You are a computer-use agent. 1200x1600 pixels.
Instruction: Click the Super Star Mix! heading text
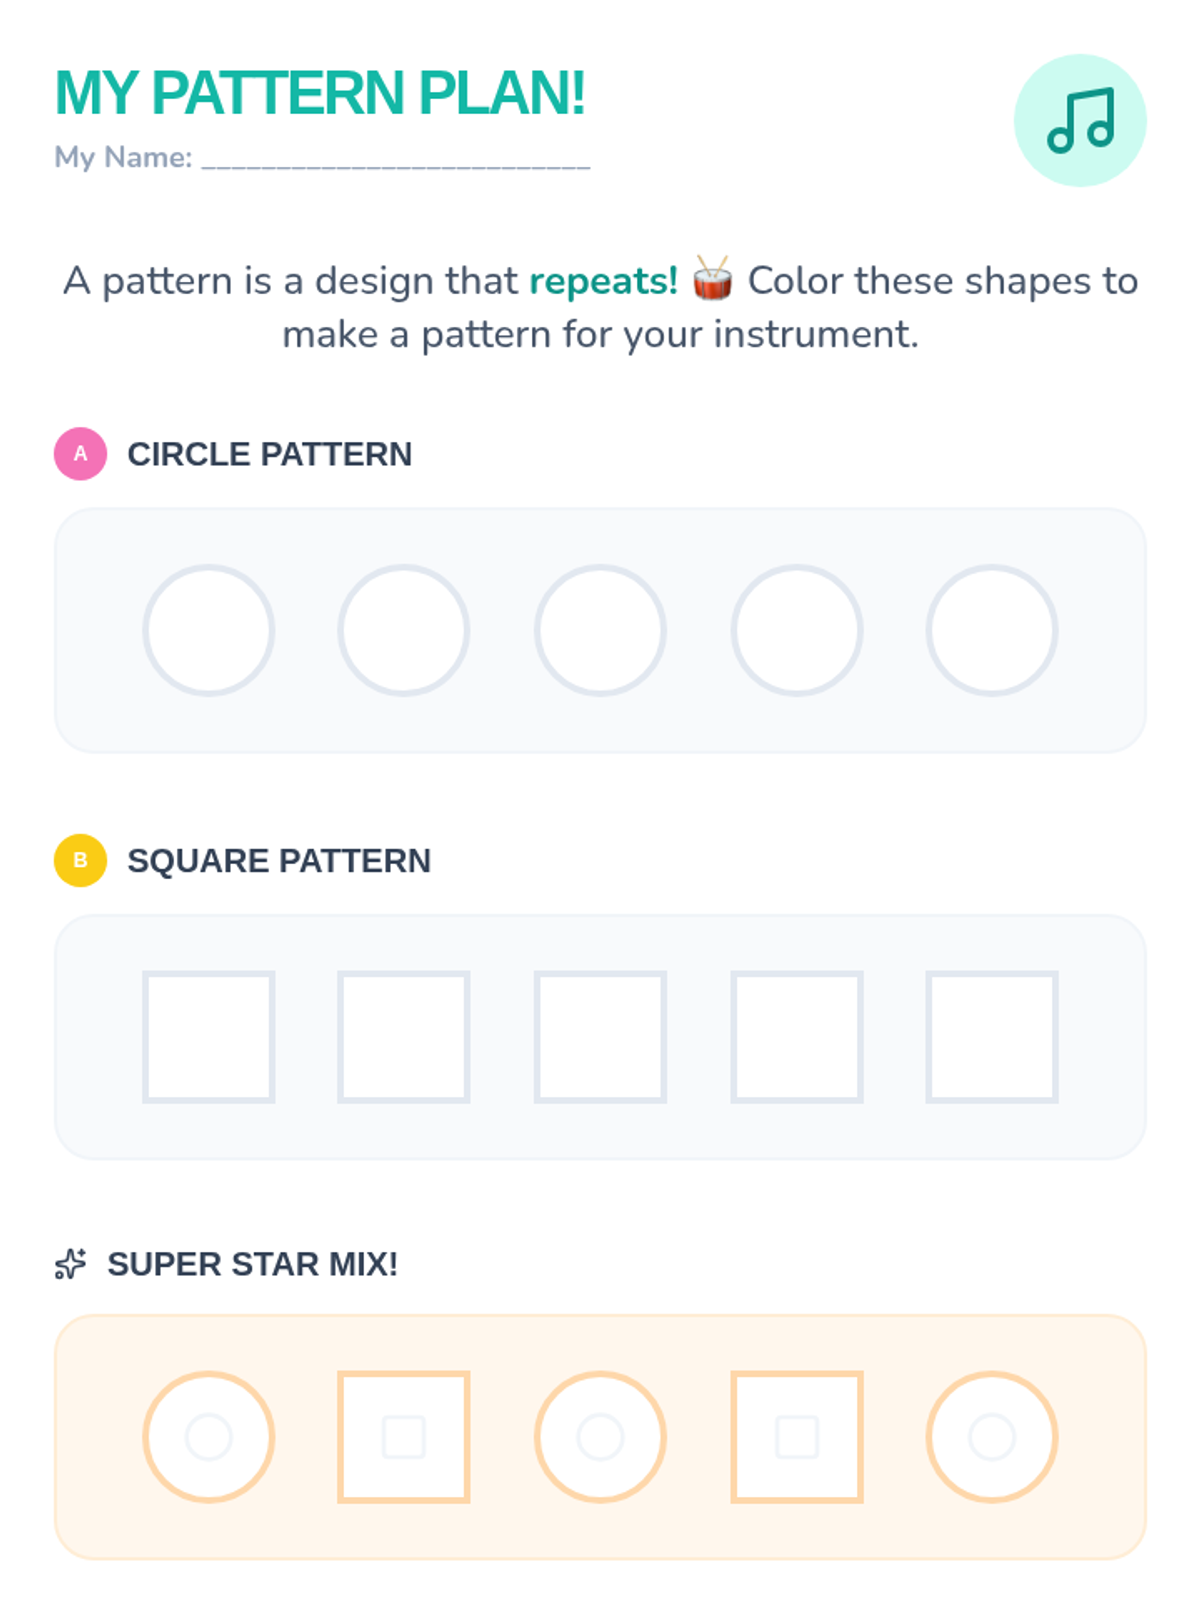252,1264
